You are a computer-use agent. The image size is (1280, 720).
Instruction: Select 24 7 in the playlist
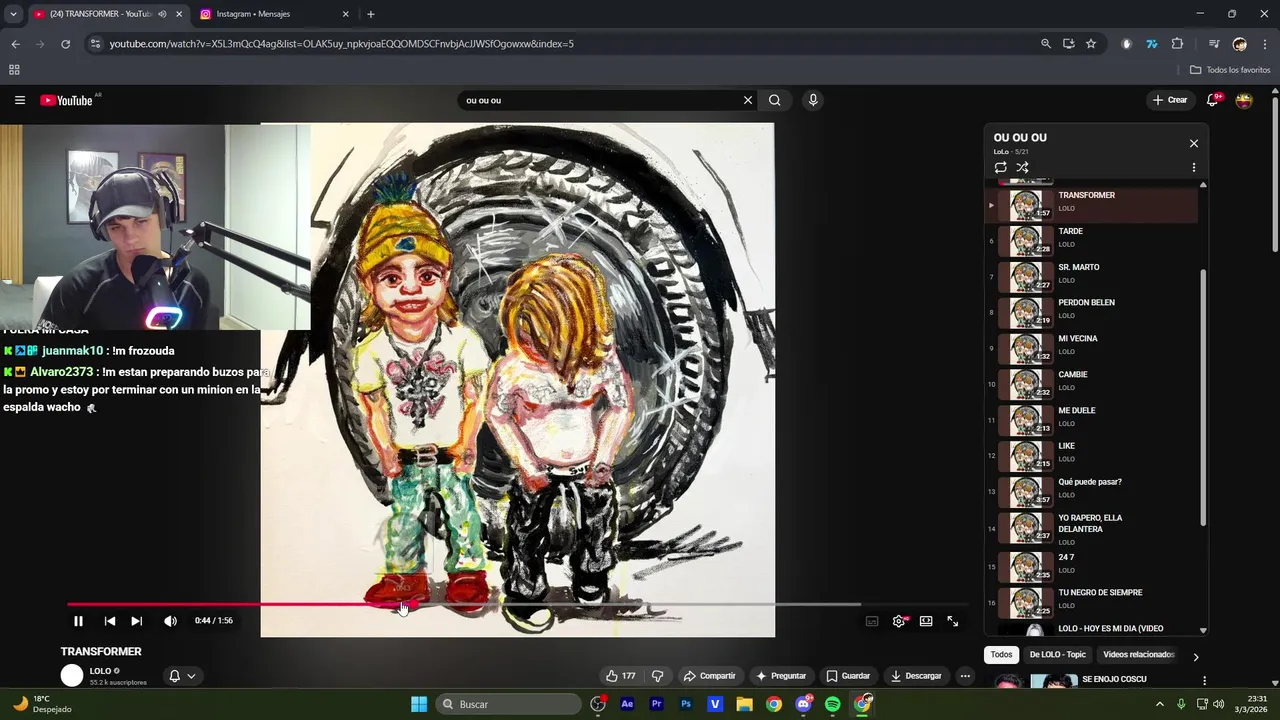(x=1092, y=565)
